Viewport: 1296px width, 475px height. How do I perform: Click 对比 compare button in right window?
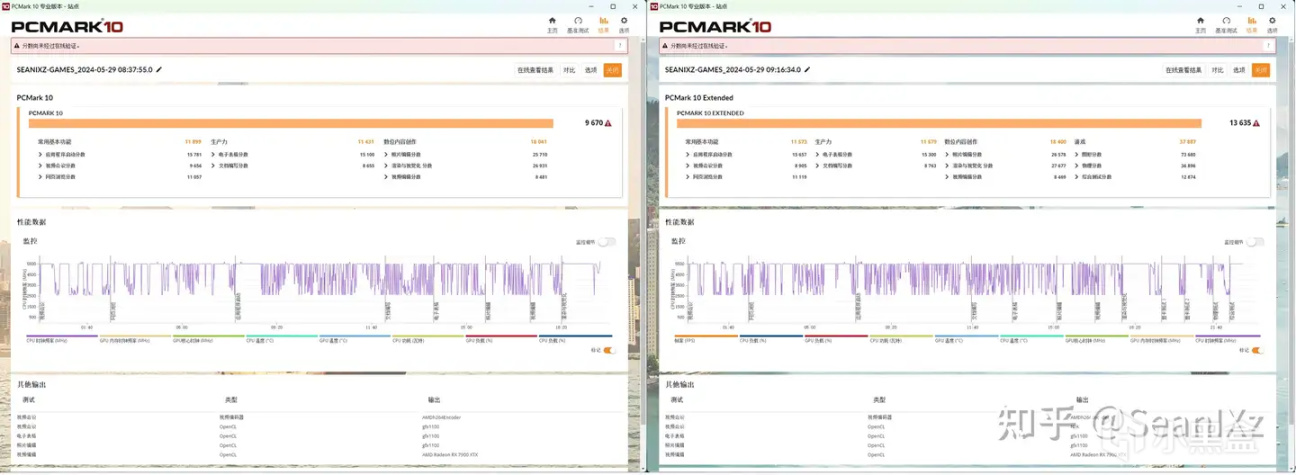pos(1217,70)
